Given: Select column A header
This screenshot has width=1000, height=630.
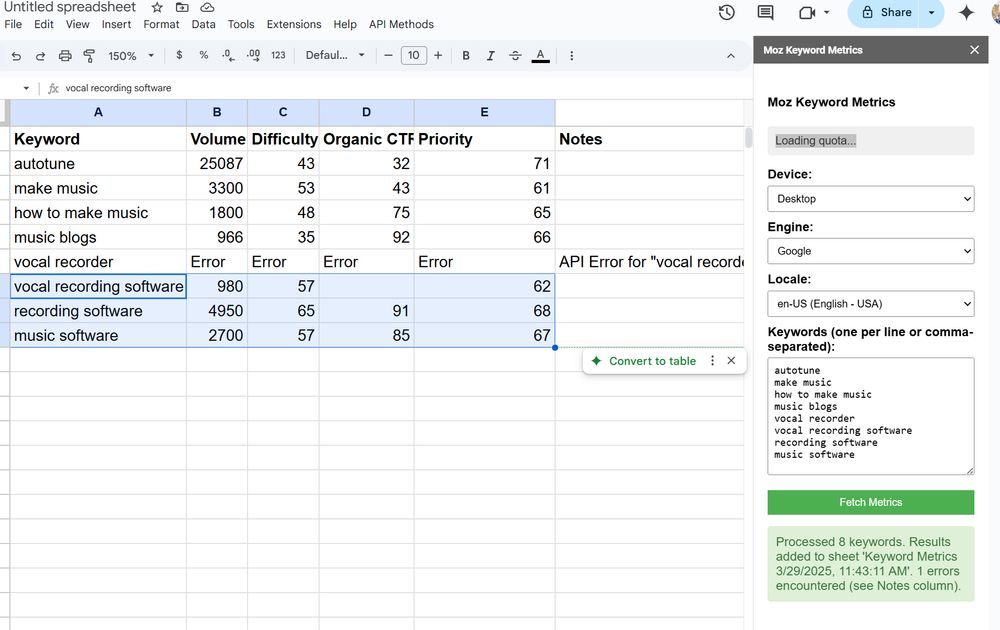Looking at the screenshot, I should click(98, 112).
